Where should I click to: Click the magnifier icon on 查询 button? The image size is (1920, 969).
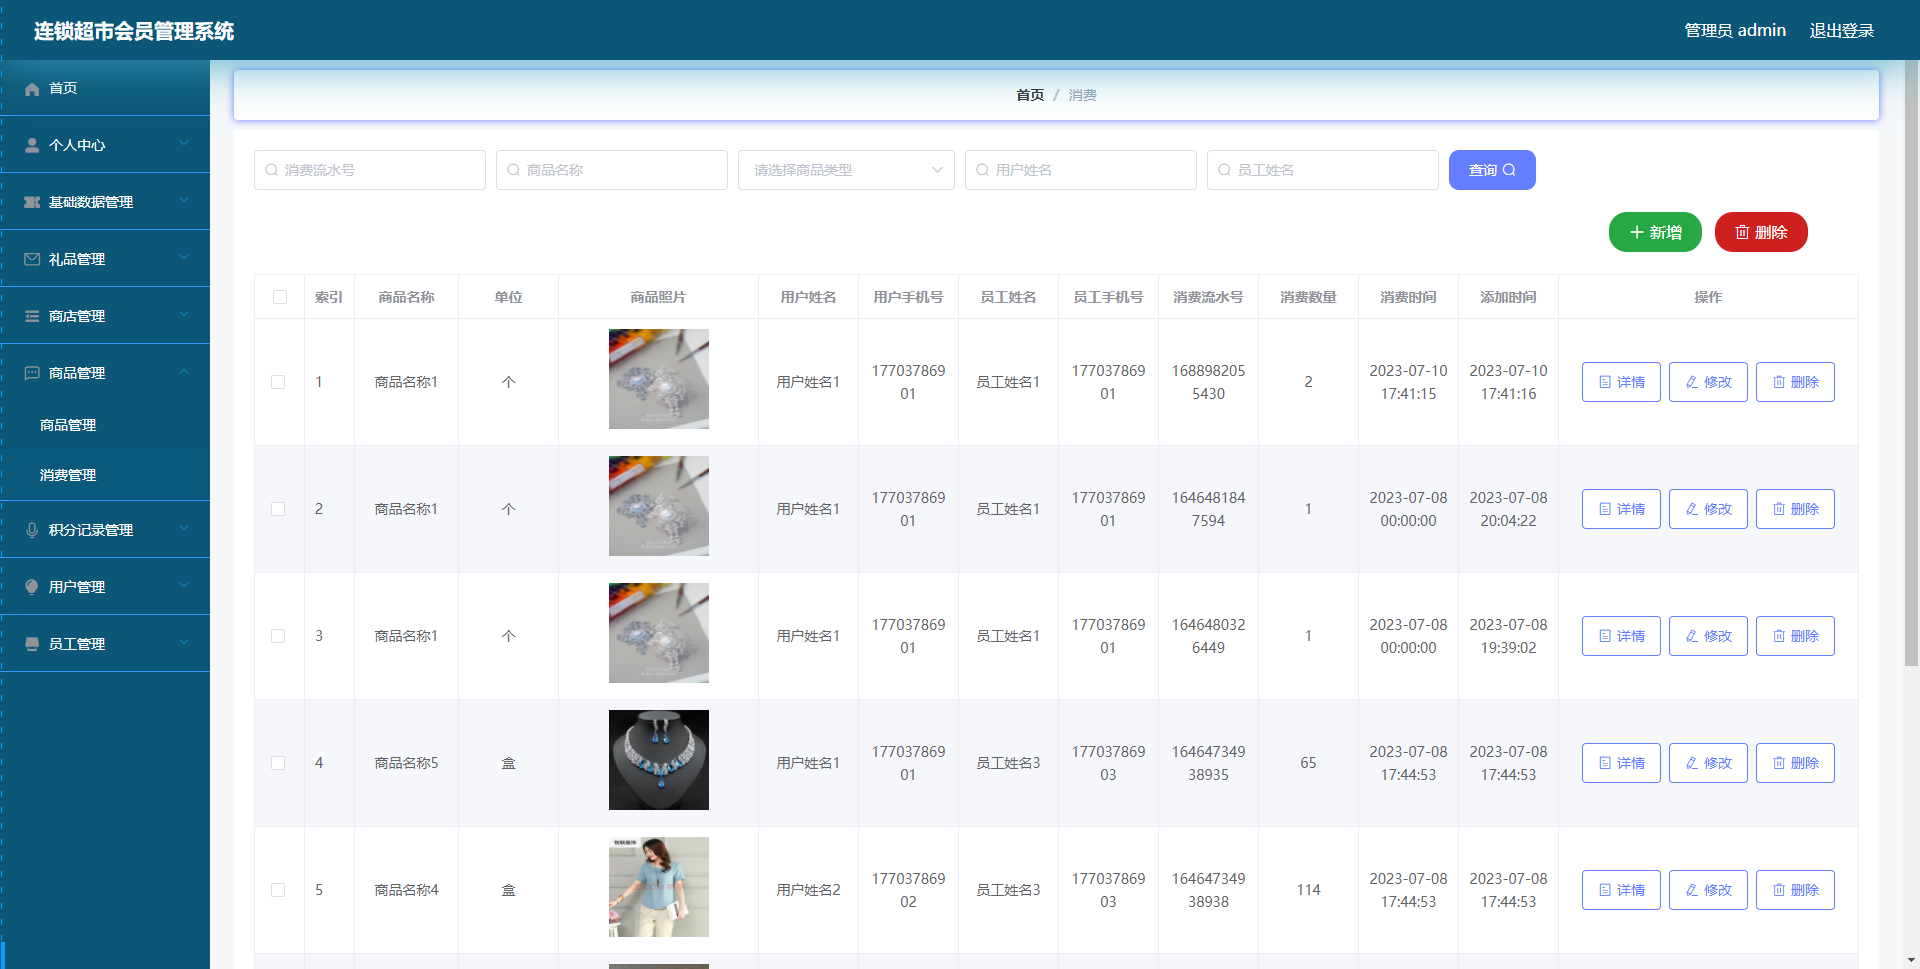pos(1509,171)
